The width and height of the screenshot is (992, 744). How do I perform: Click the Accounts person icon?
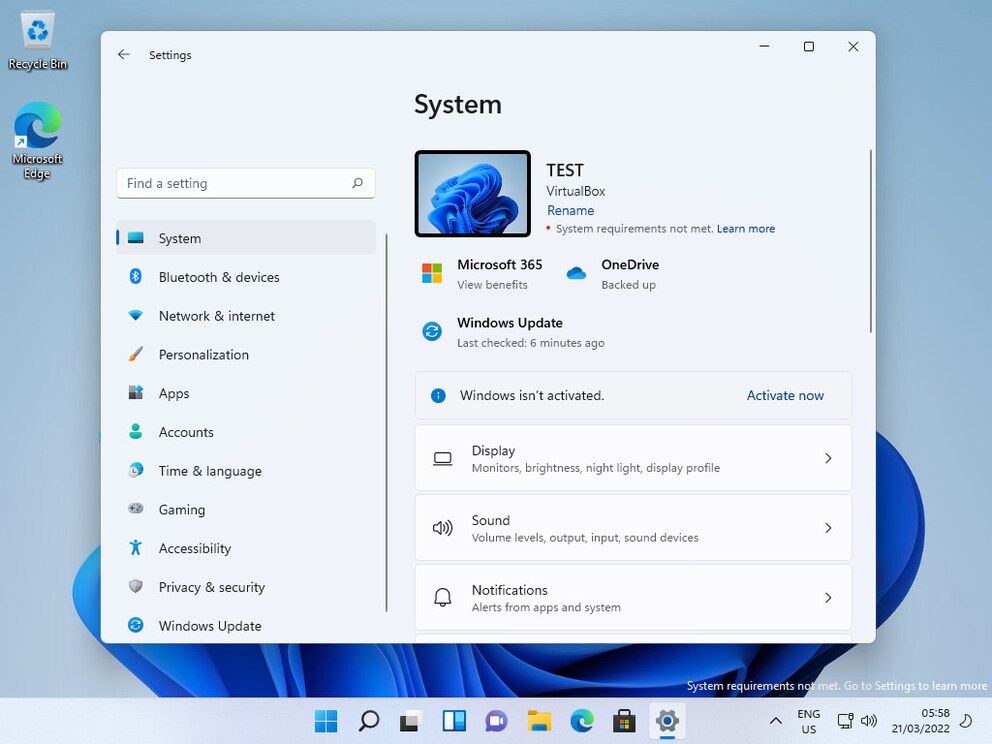pyautogui.click(x=135, y=431)
